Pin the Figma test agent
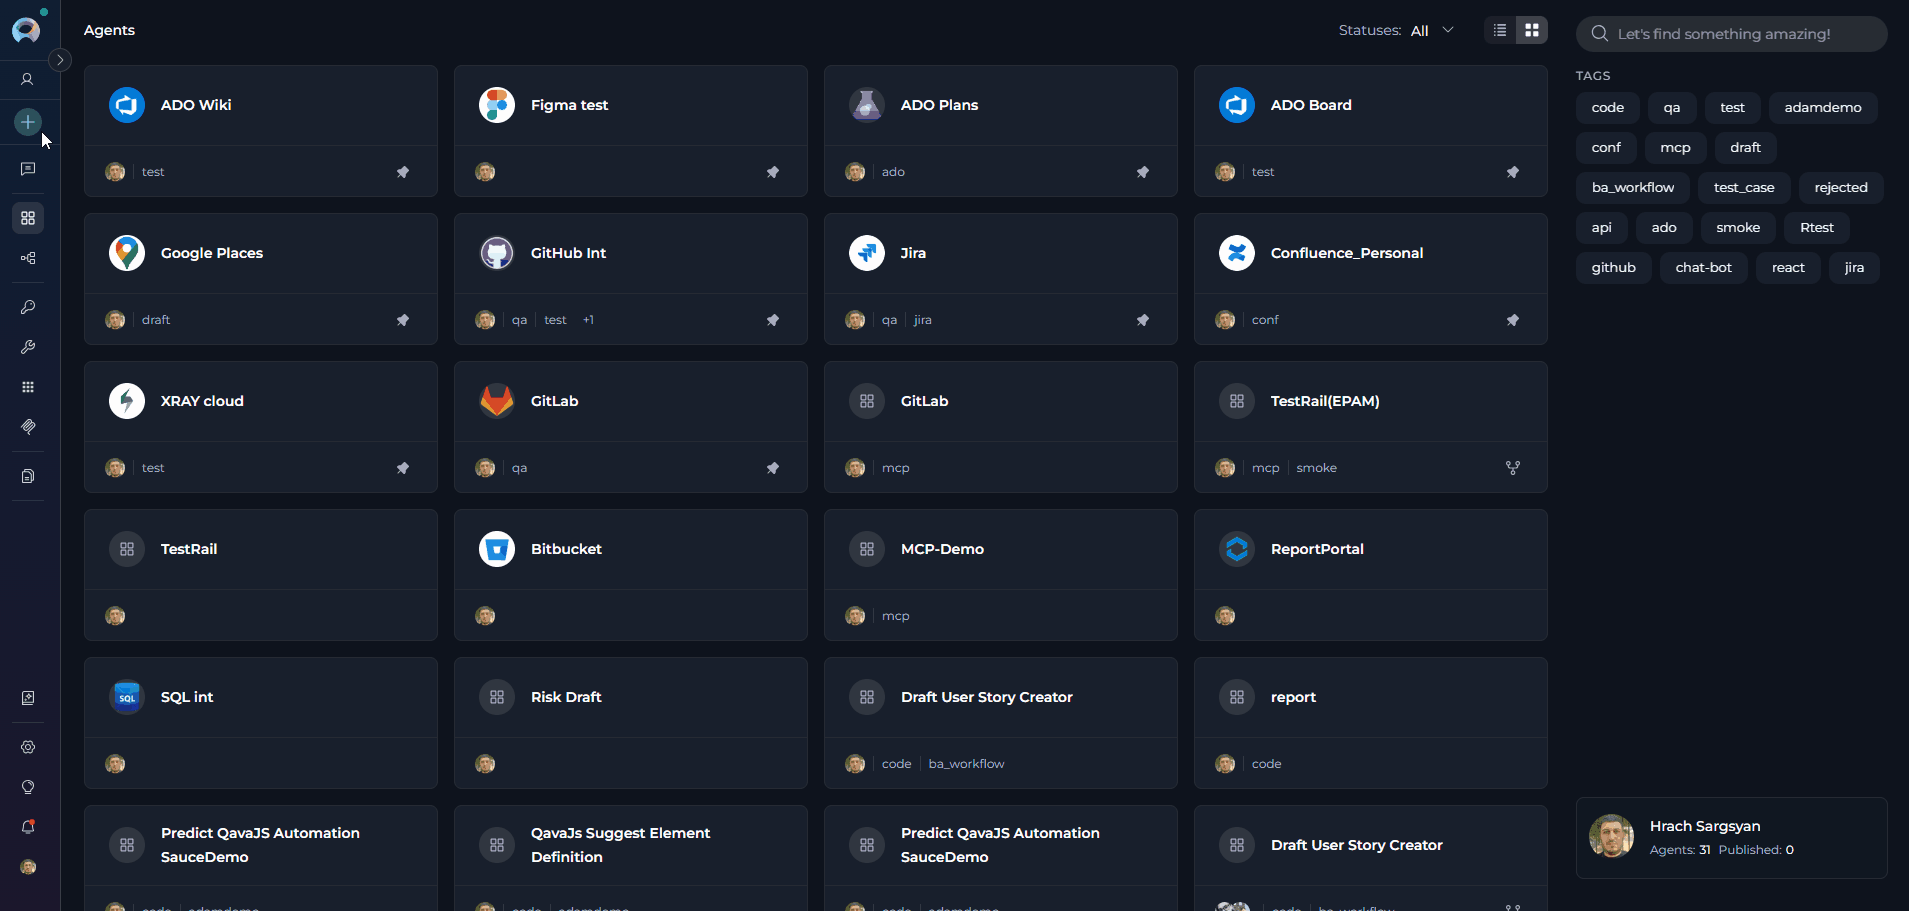This screenshot has height=911, width=1909. pos(774,171)
